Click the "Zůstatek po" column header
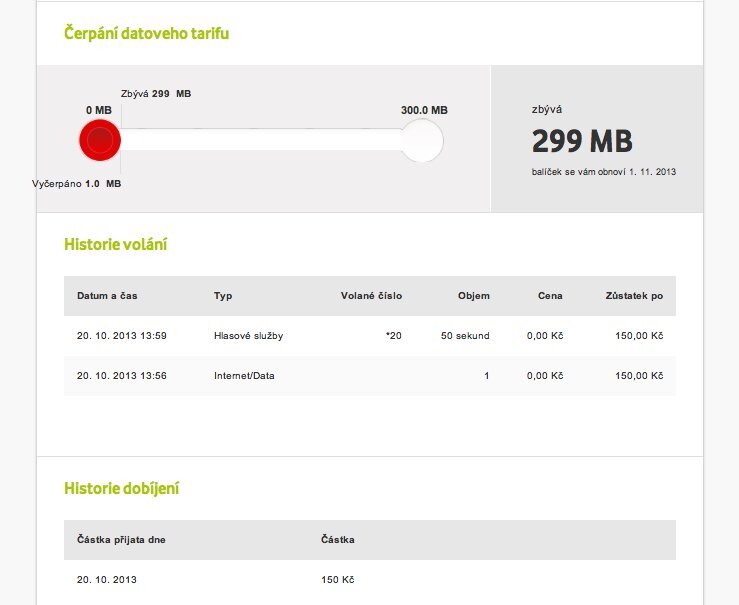The width and height of the screenshot is (739, 605). 634,296
